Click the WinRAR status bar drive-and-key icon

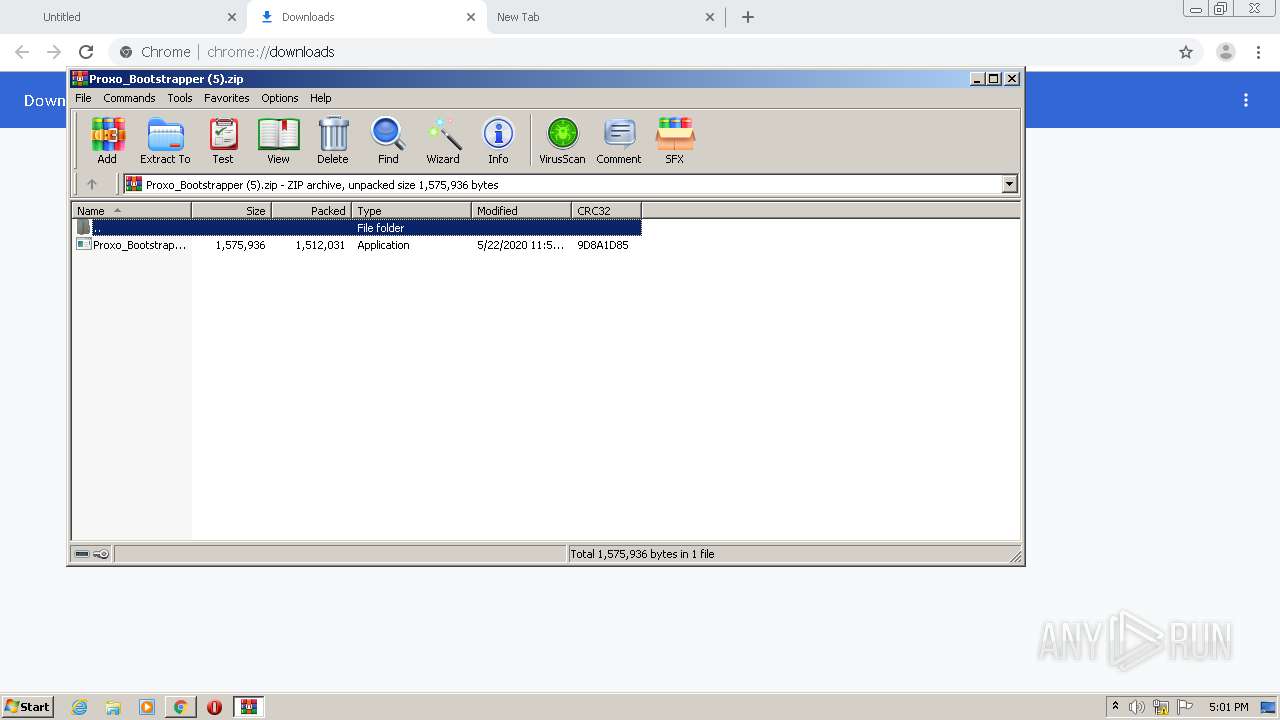(92, 554)
